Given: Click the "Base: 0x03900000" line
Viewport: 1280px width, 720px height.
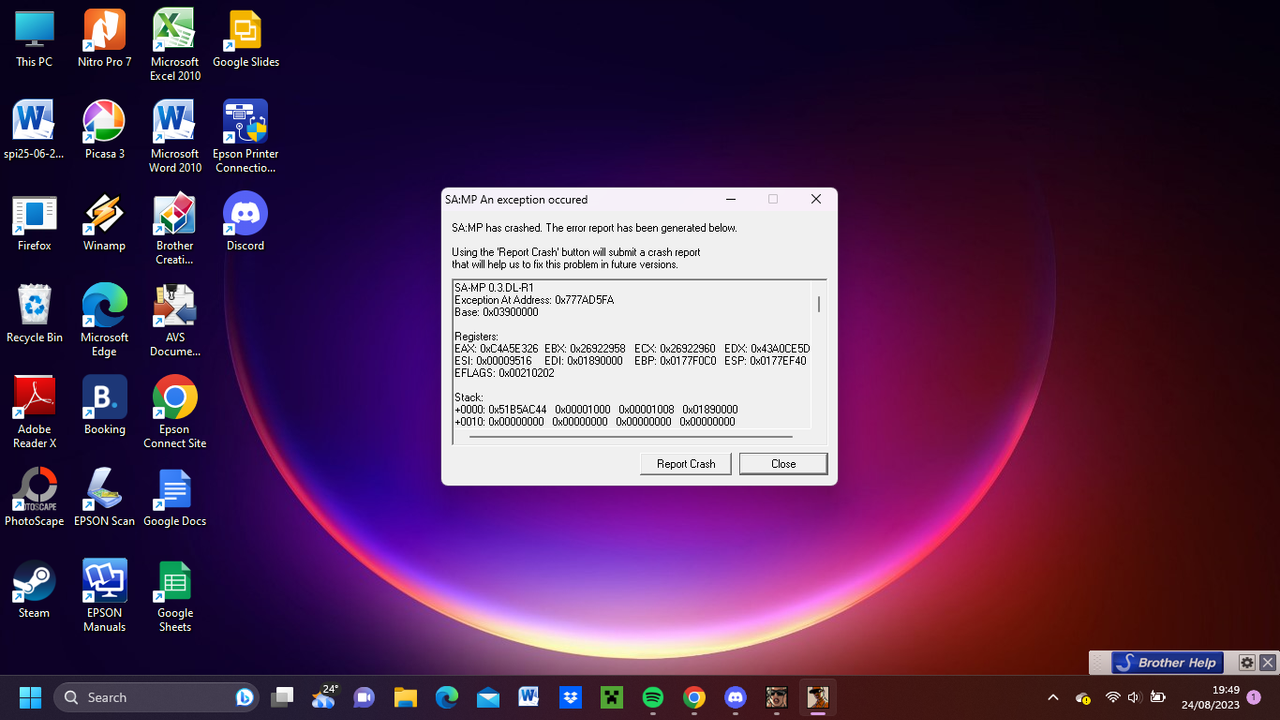Looking at the screenshot, I should click(496, 312).
